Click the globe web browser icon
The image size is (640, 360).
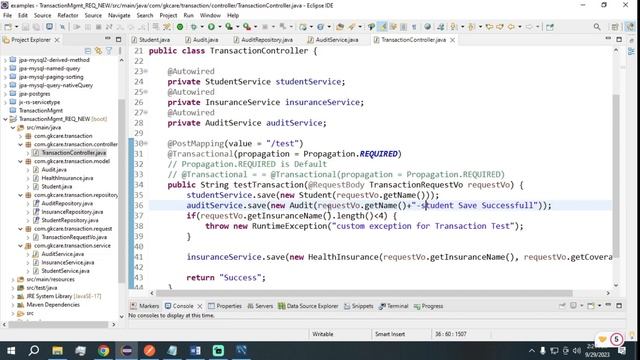coord(427,27)
